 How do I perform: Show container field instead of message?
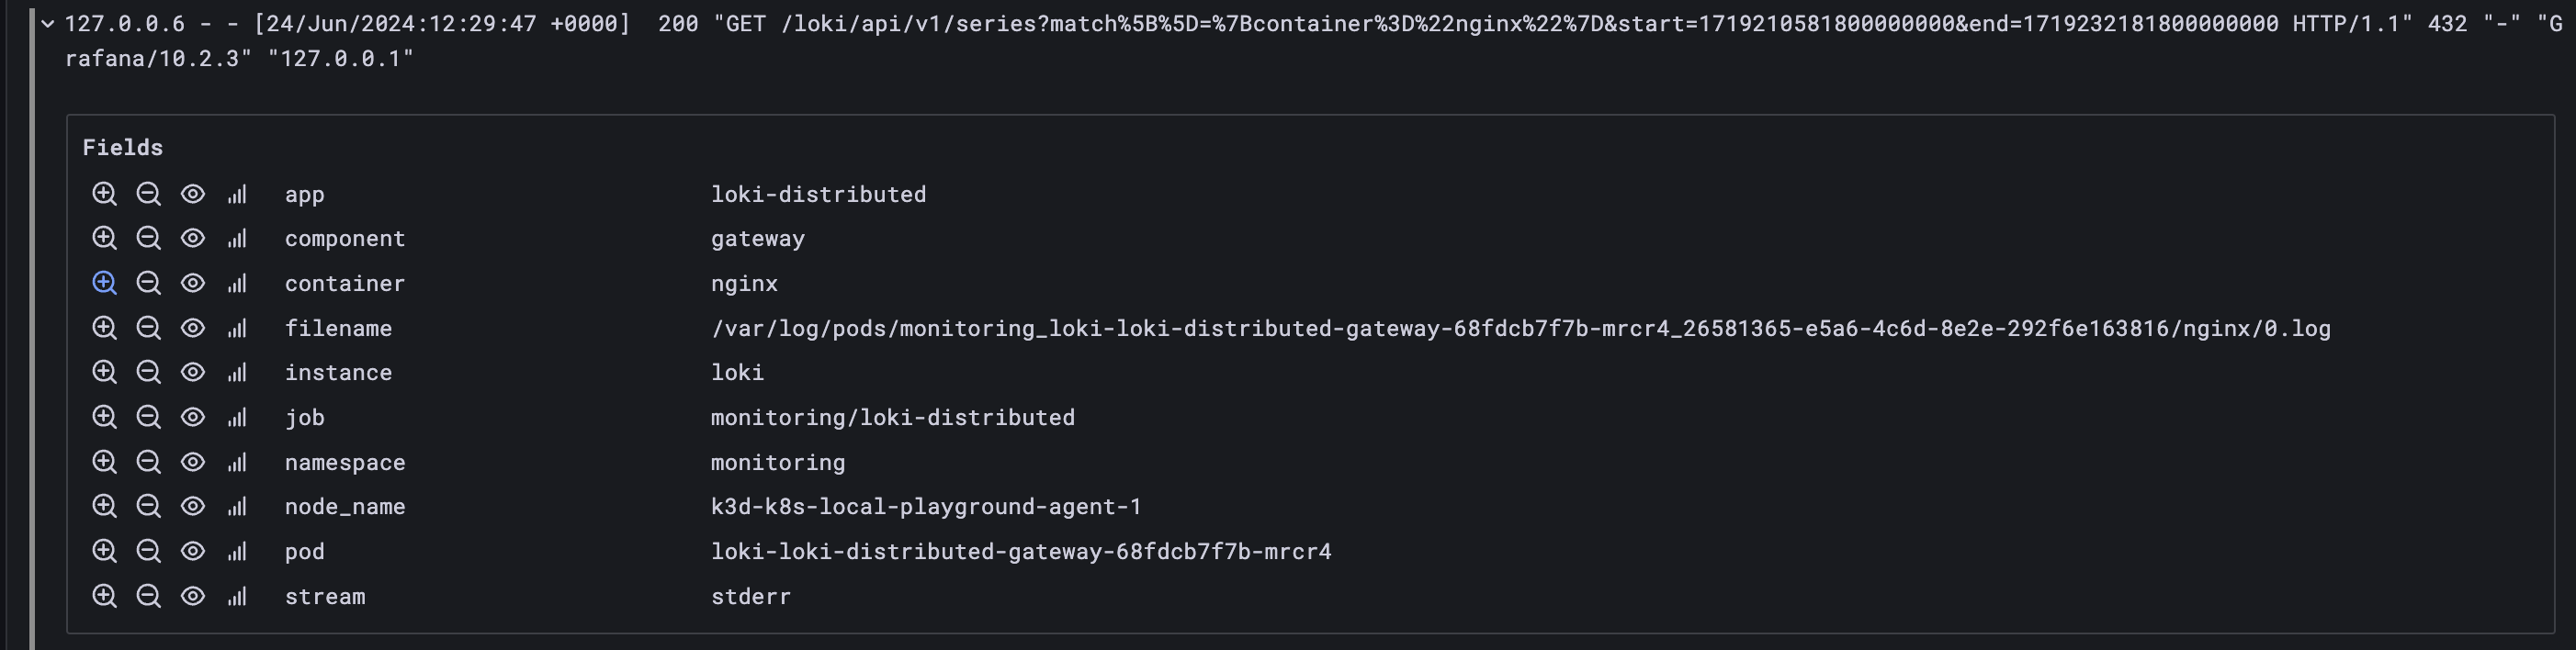pos(193,283)
